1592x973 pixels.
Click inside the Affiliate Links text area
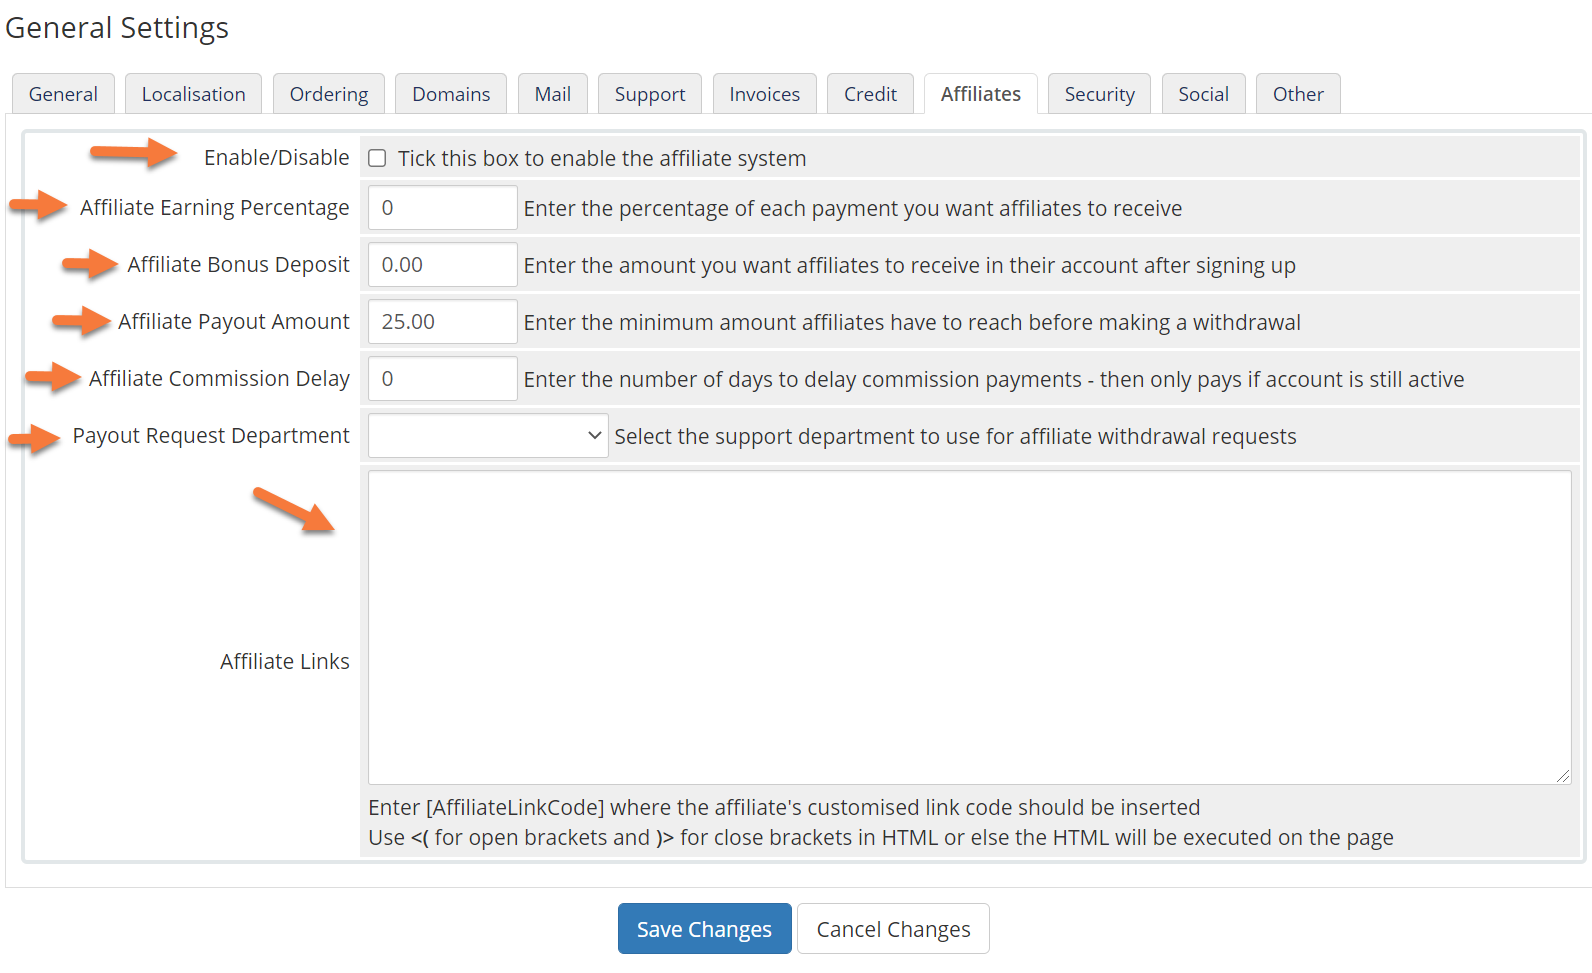coord(968,627)
